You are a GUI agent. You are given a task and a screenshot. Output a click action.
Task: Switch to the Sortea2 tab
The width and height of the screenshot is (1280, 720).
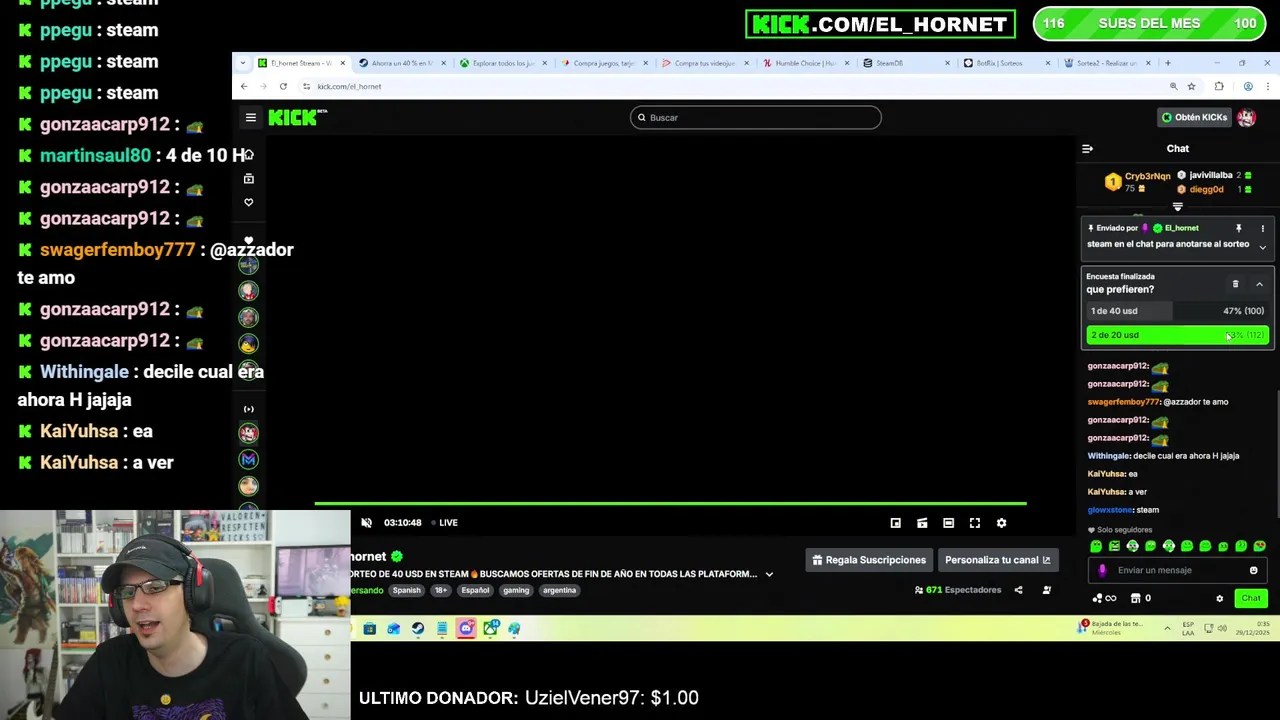(x=1105, y=63)
